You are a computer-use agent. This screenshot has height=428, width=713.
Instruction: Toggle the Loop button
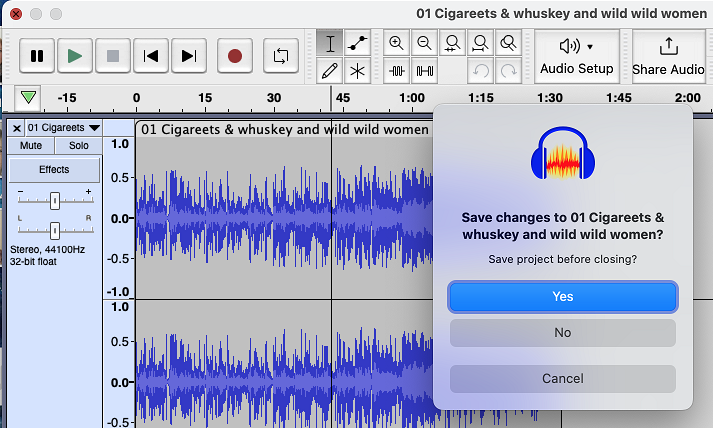click(281, 56)
